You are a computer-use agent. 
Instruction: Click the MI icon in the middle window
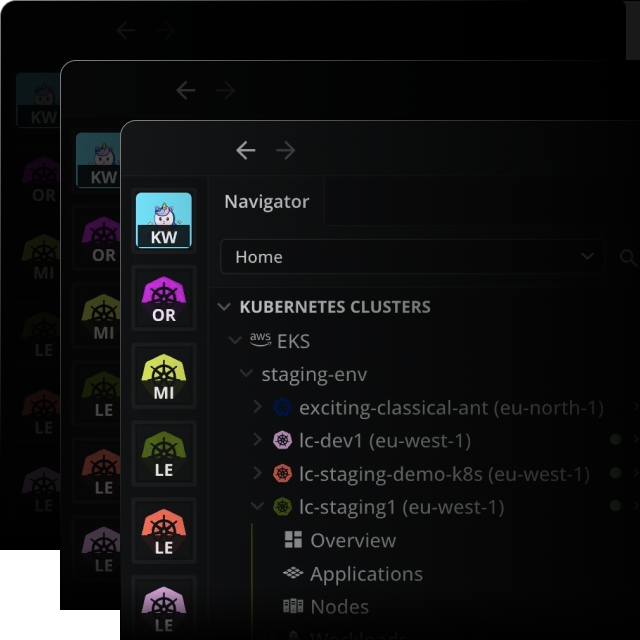(x=102, y=317)
